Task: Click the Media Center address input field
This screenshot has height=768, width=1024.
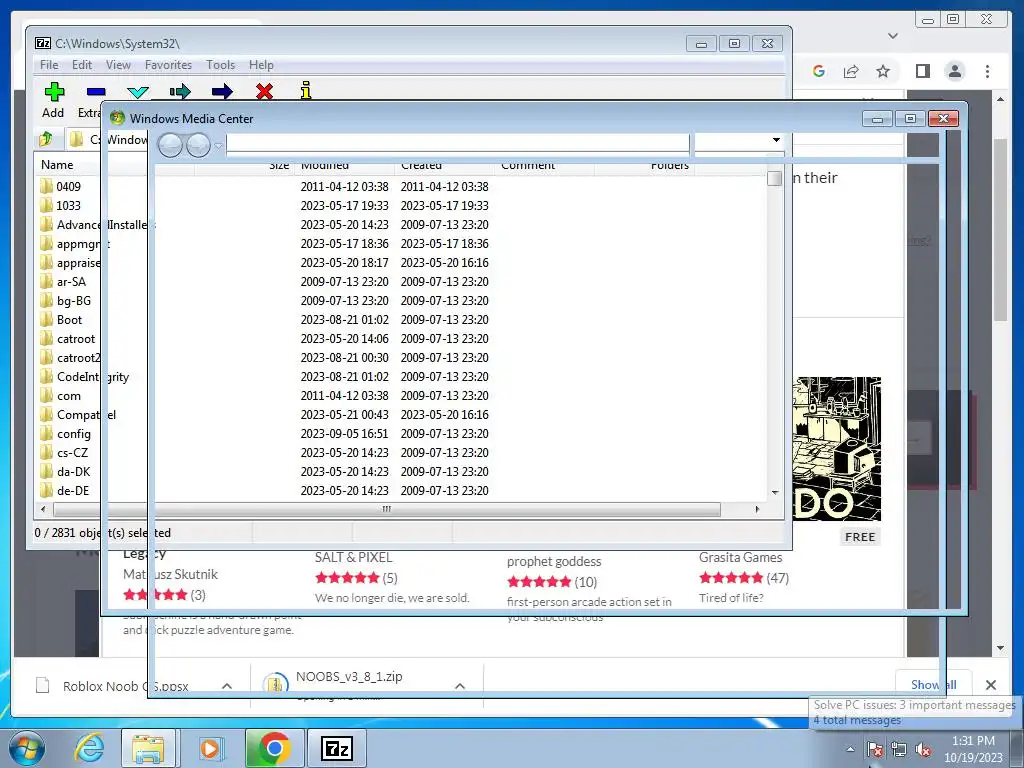Action: pyautogui.click(x=457, y=142)
